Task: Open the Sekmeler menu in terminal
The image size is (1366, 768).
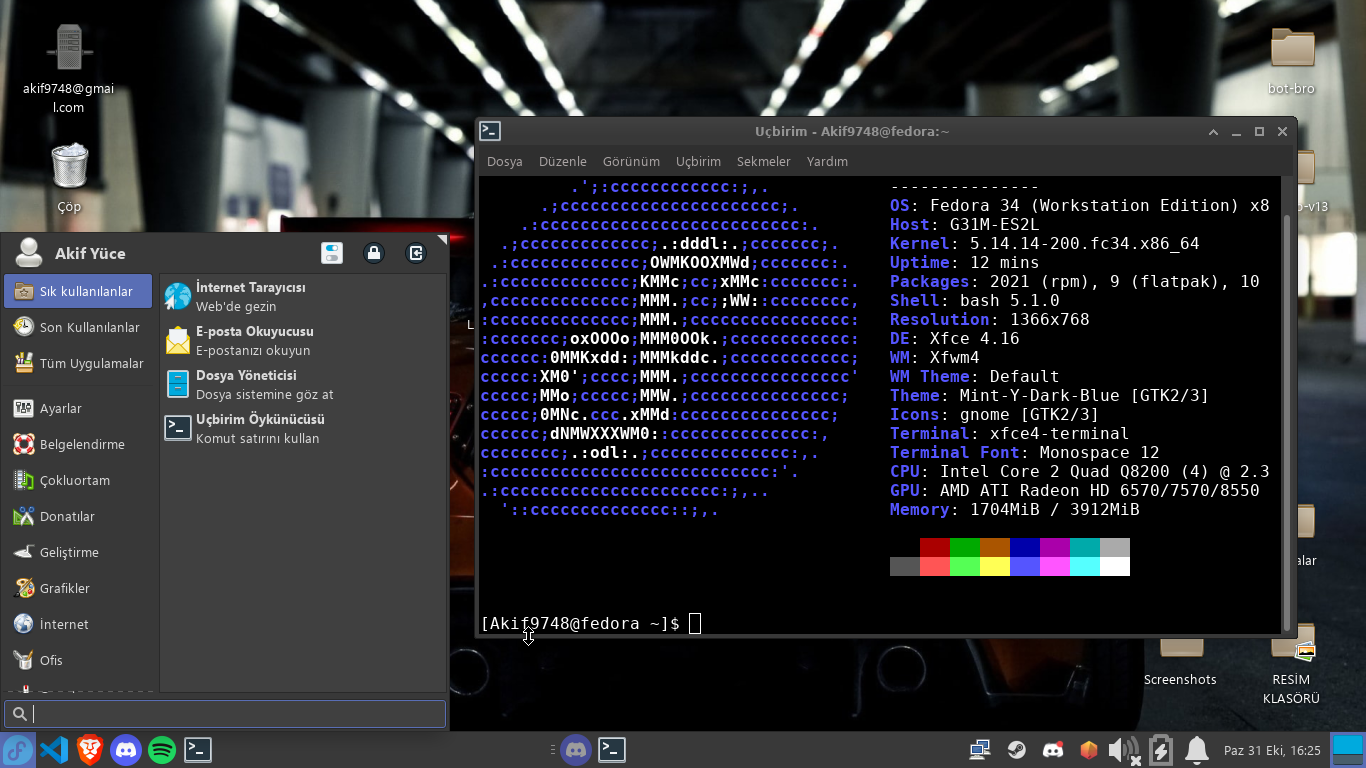Action: tap(764, 161)
